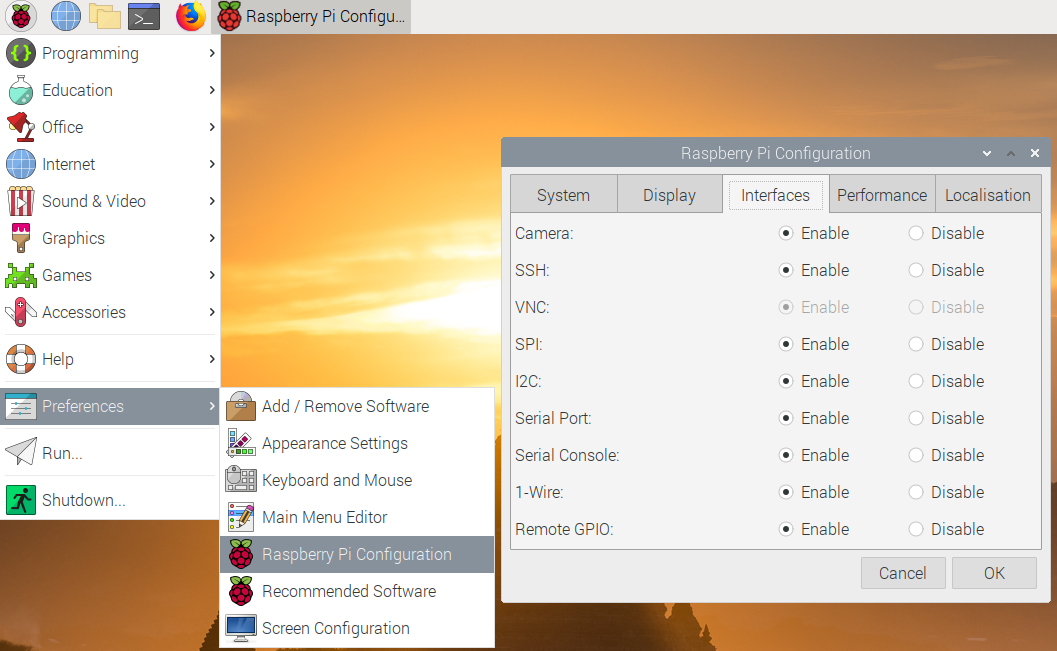
Task: Expand the Accessories submenu arrow
Action: (x=212, y=313)
